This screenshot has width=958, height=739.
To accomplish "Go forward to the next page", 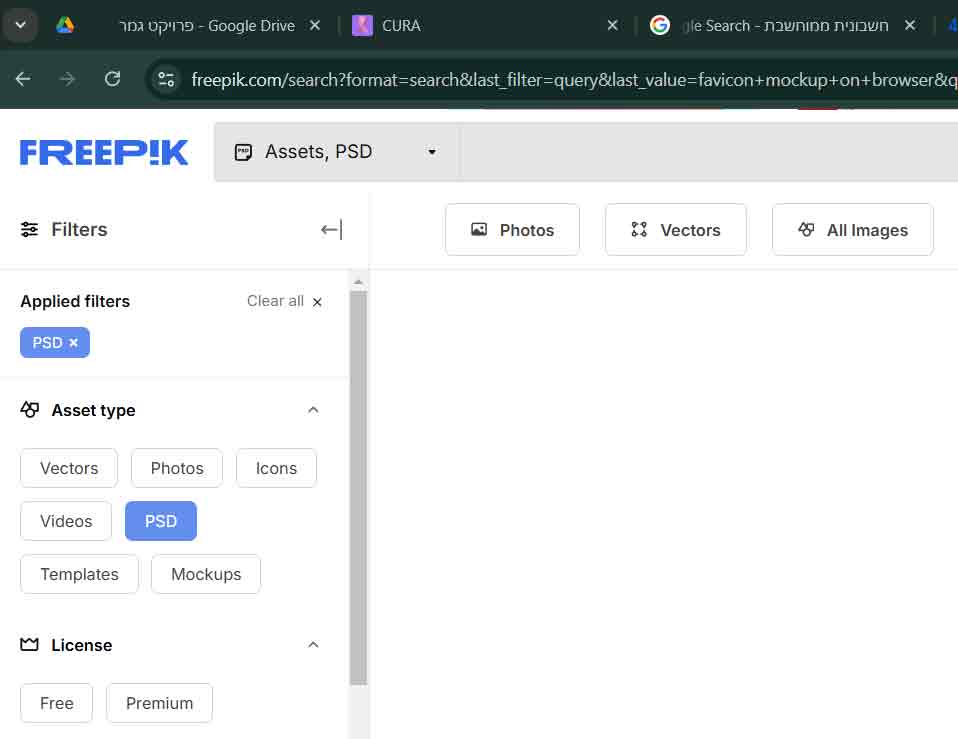I will tap(67, 79).
